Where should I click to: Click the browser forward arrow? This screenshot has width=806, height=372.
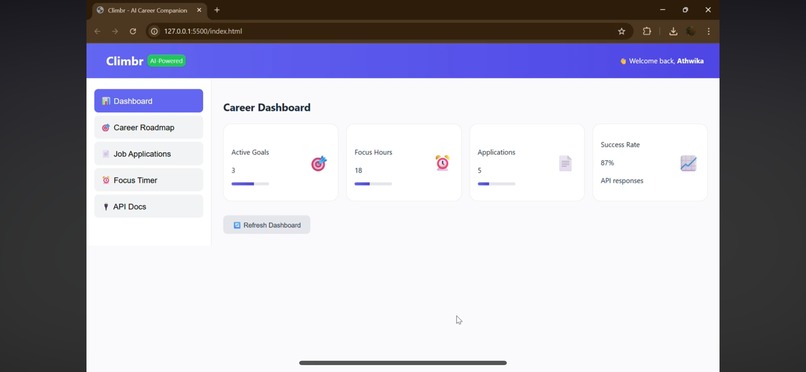(115, 31)
